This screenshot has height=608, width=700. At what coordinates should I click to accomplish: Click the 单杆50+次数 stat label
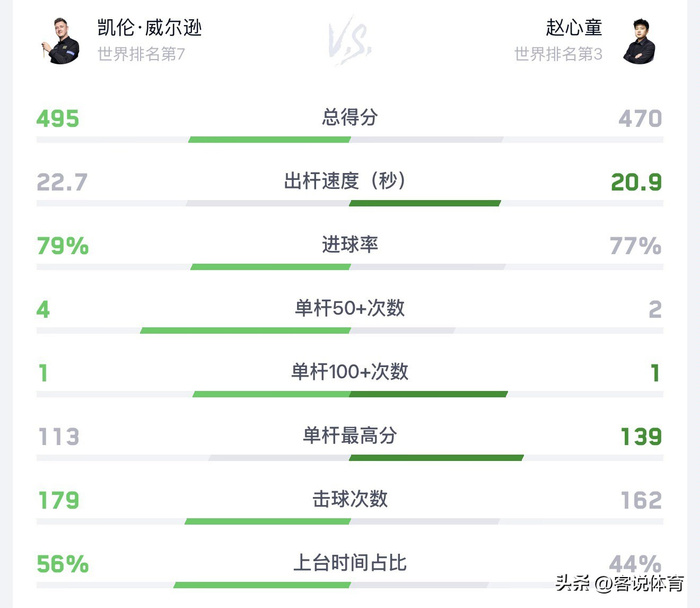(x=350, y=308)
